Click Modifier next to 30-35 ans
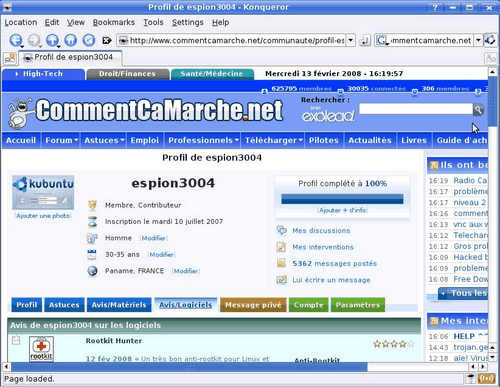Image resolution: width=500 pixels, height=387 pixels. pos(161,254)
